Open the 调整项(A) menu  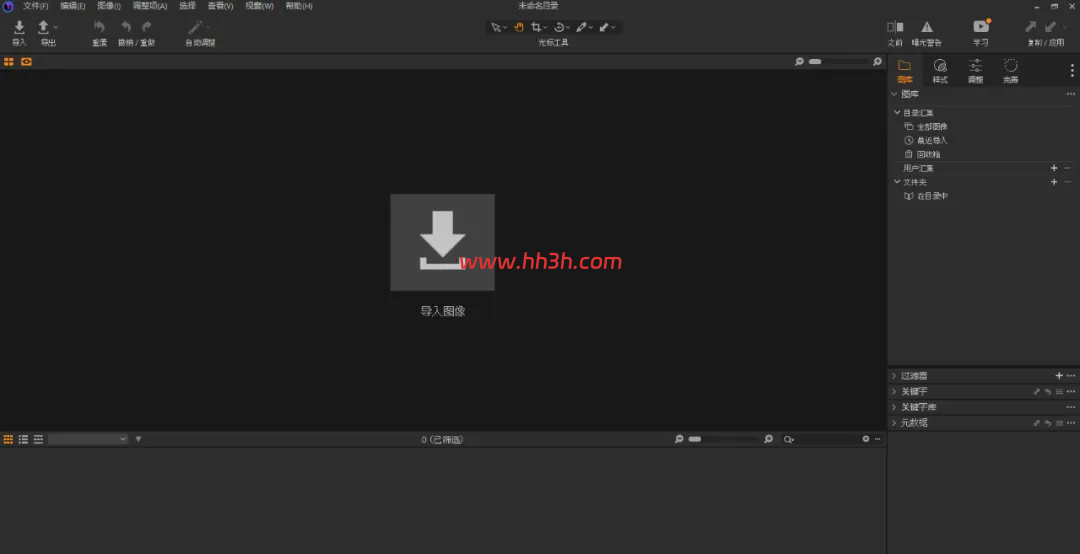pyautogui.click(x=150, y=6)
